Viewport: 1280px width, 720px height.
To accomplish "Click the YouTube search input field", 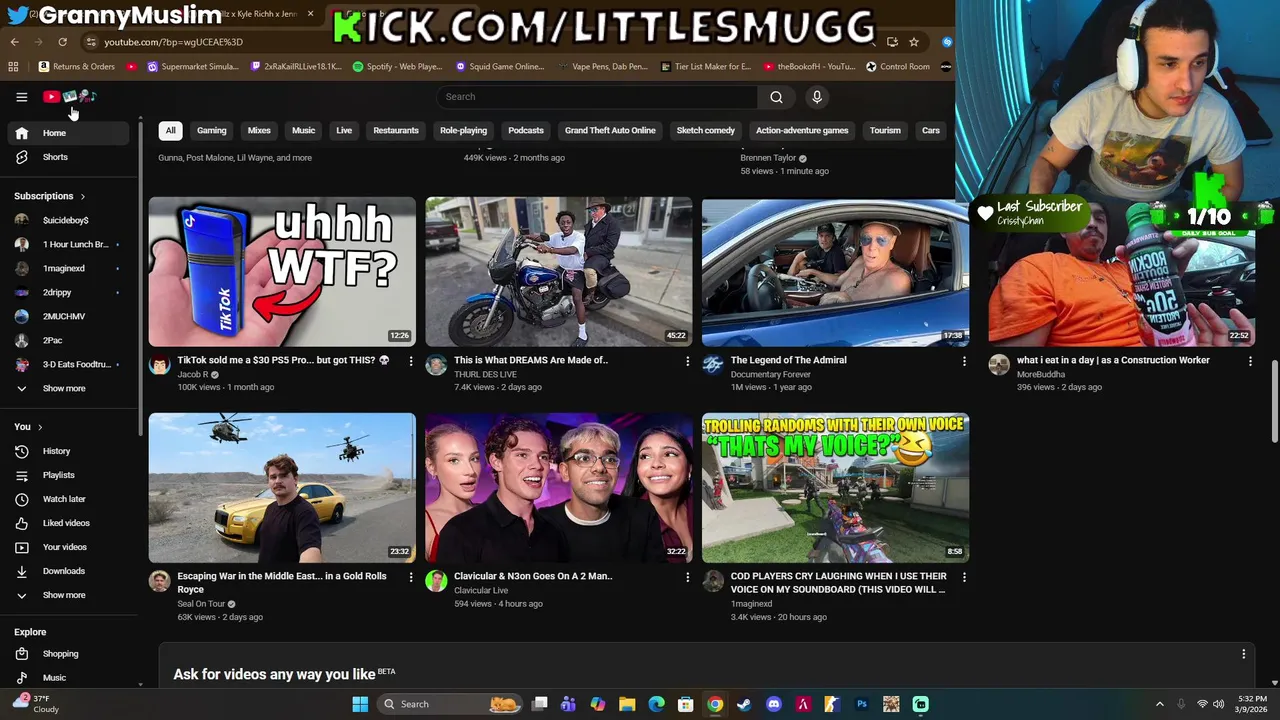I will point(597,97).
